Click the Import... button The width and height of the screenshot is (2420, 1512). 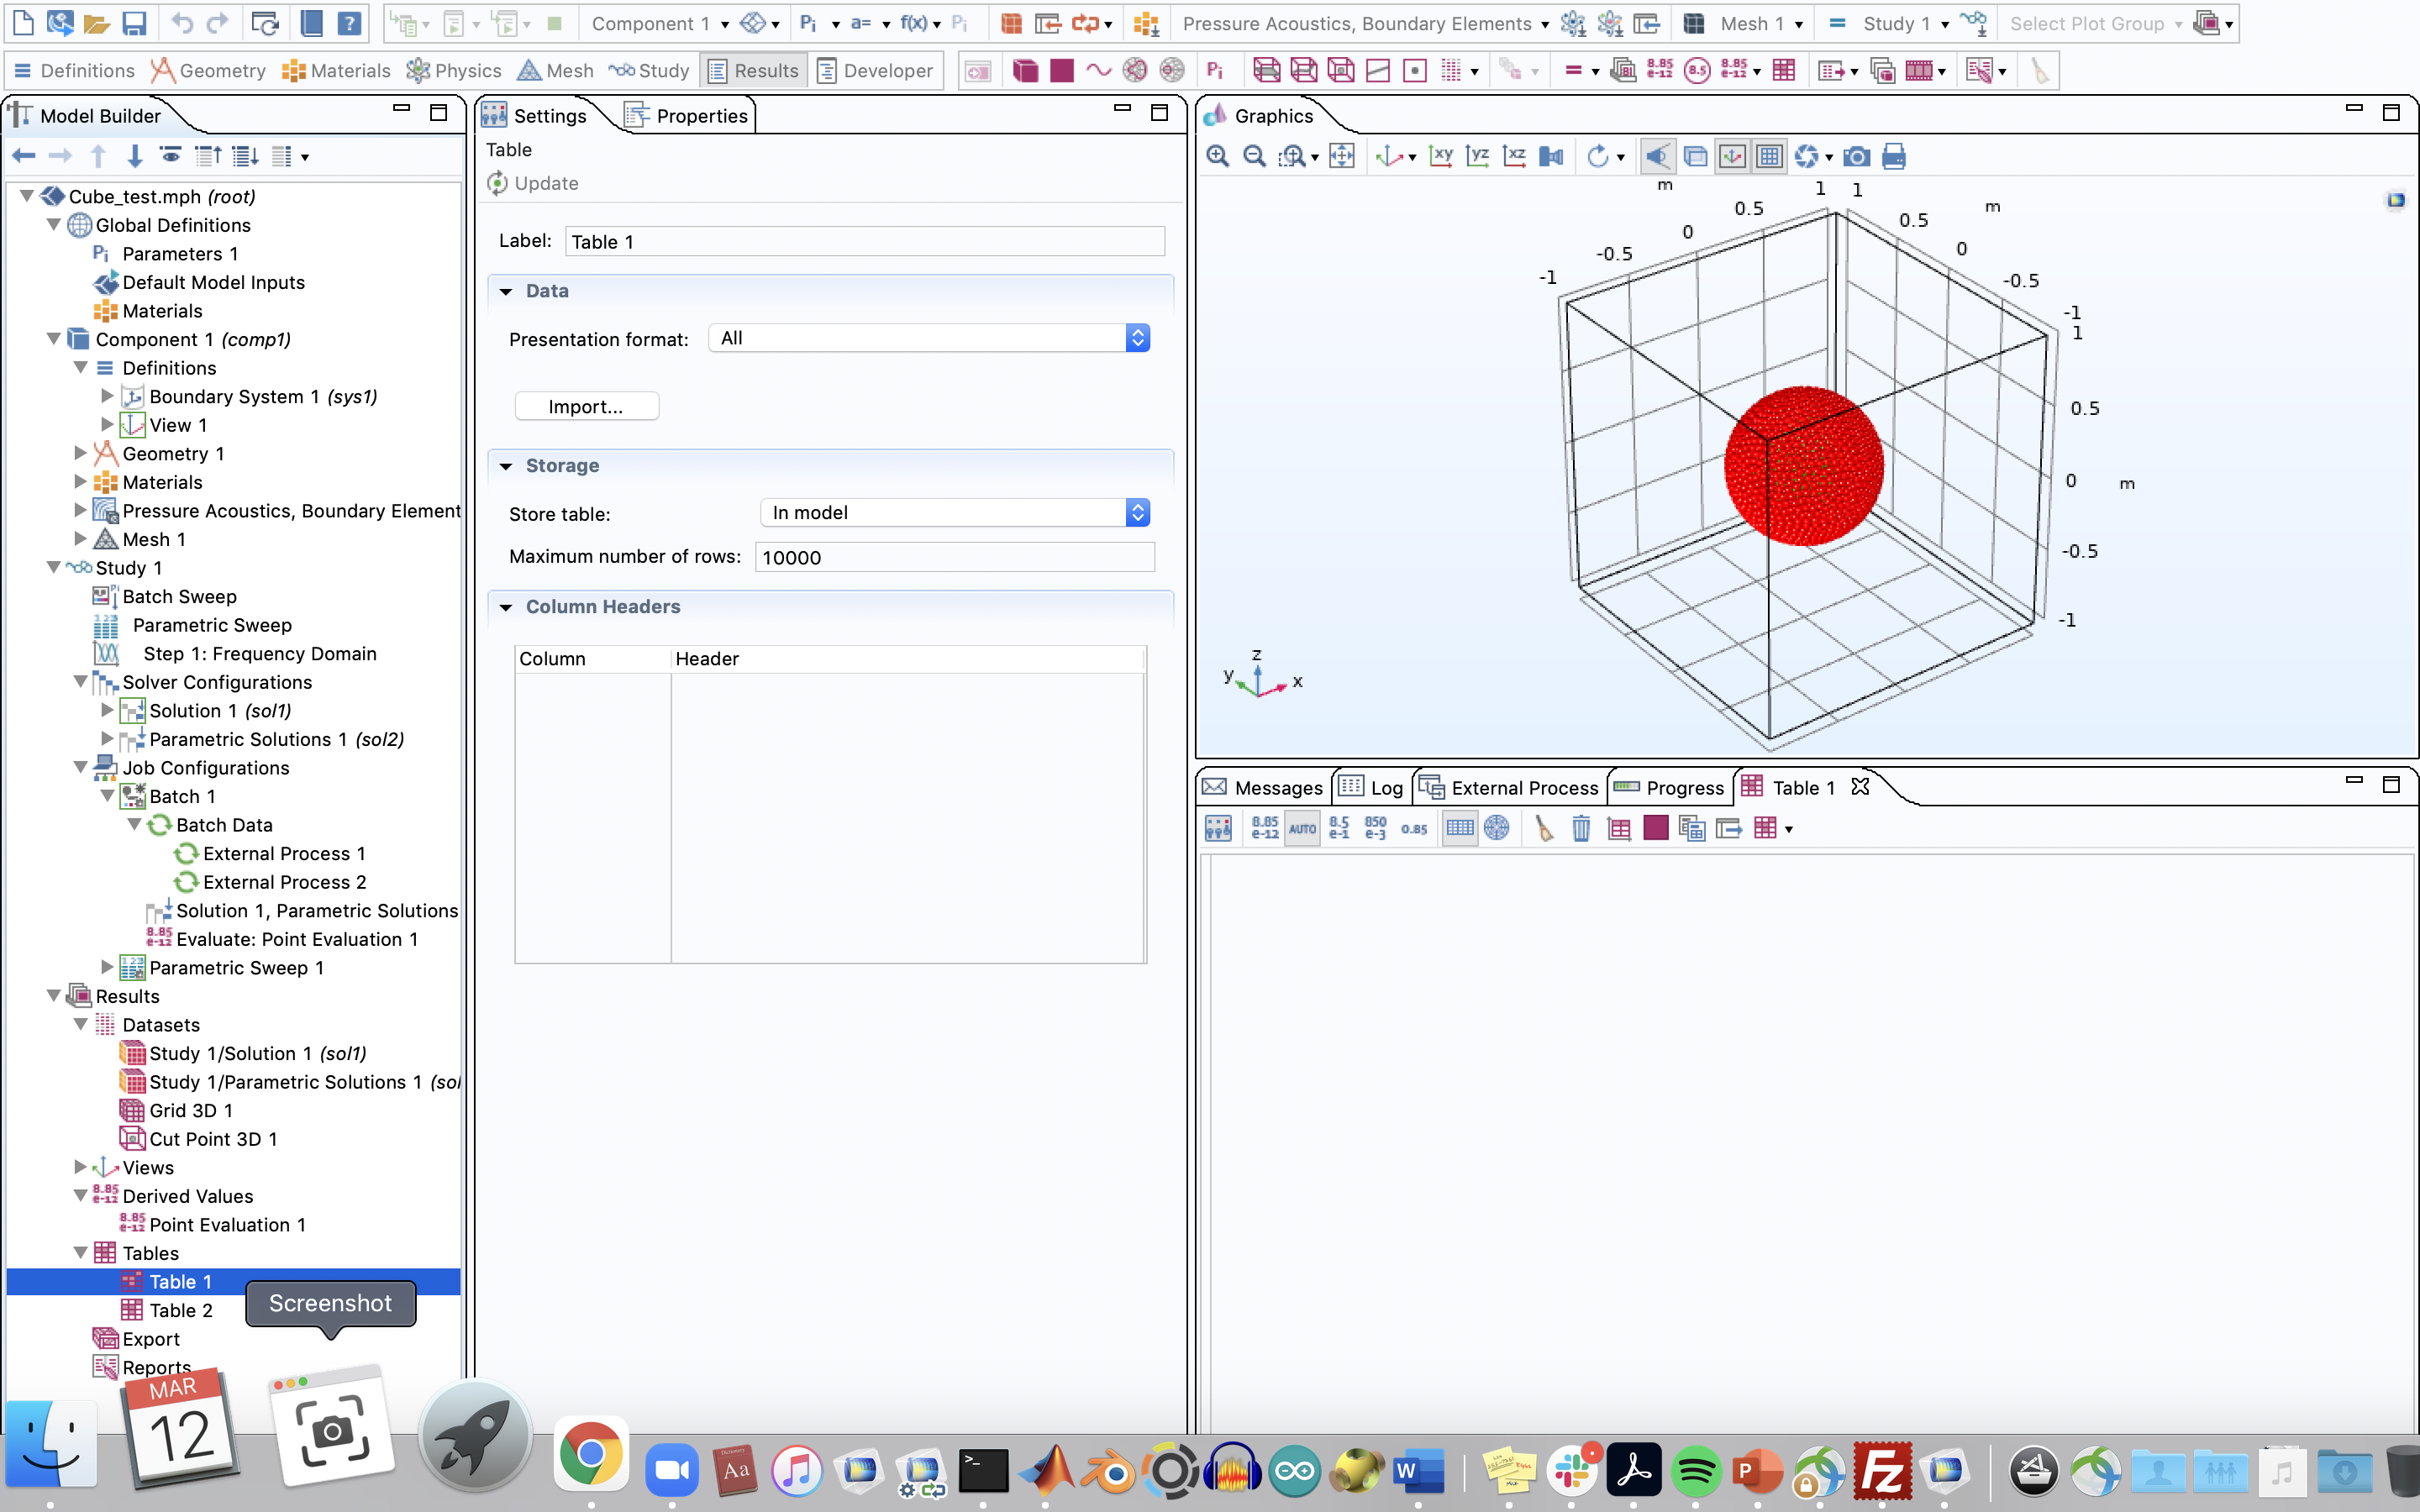pos(586,406)
